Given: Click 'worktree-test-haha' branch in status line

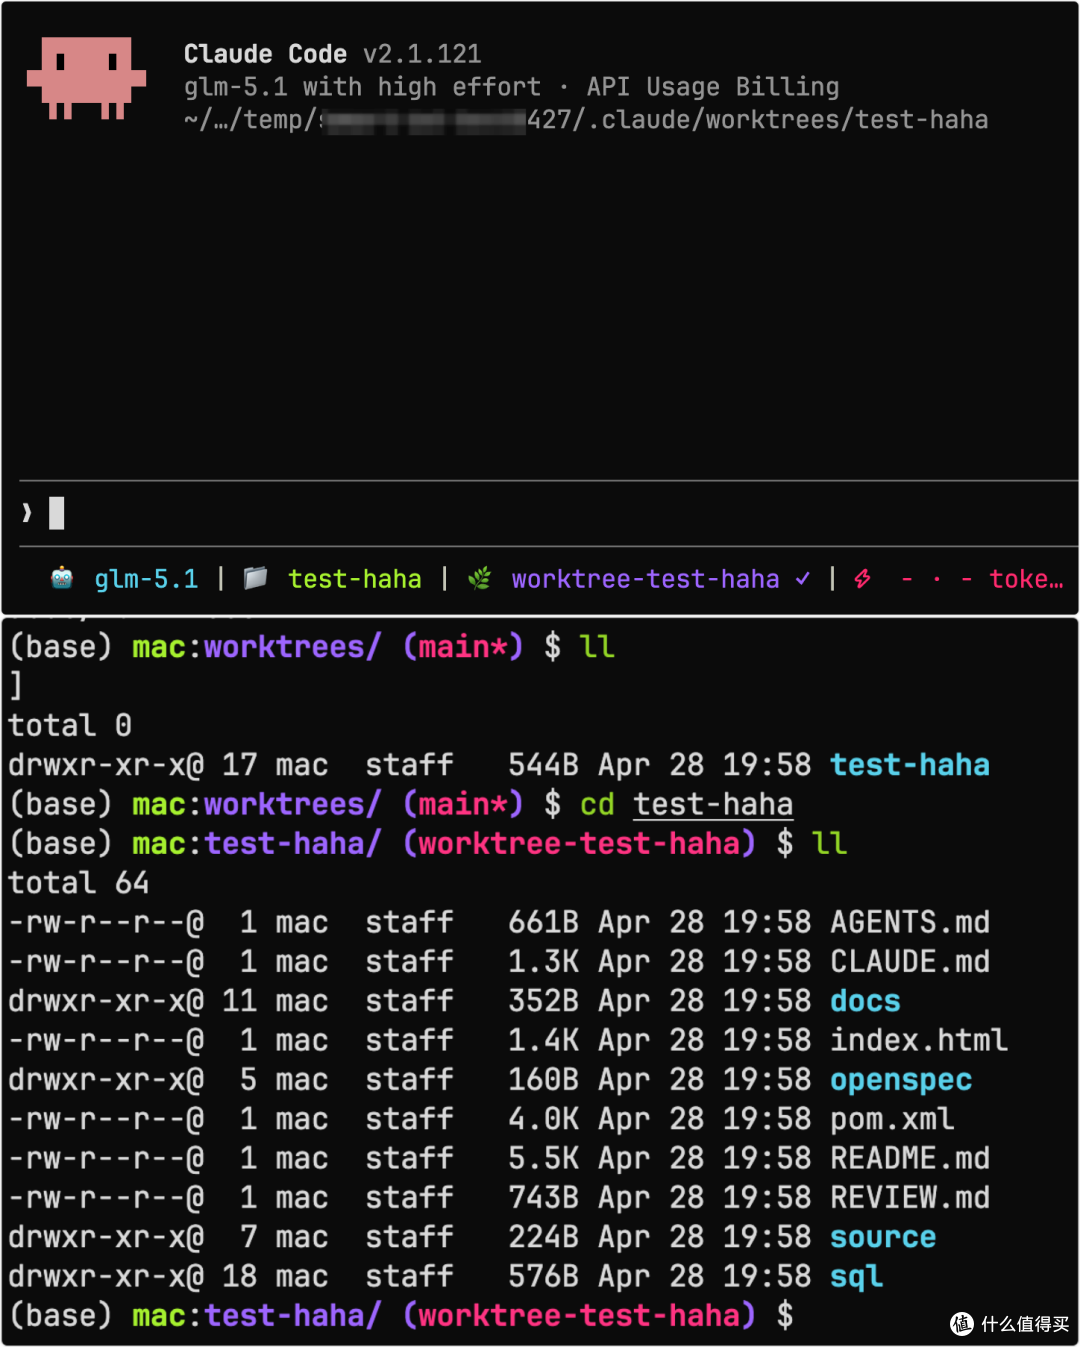Looking at the screenshot, I should point(645,579).
